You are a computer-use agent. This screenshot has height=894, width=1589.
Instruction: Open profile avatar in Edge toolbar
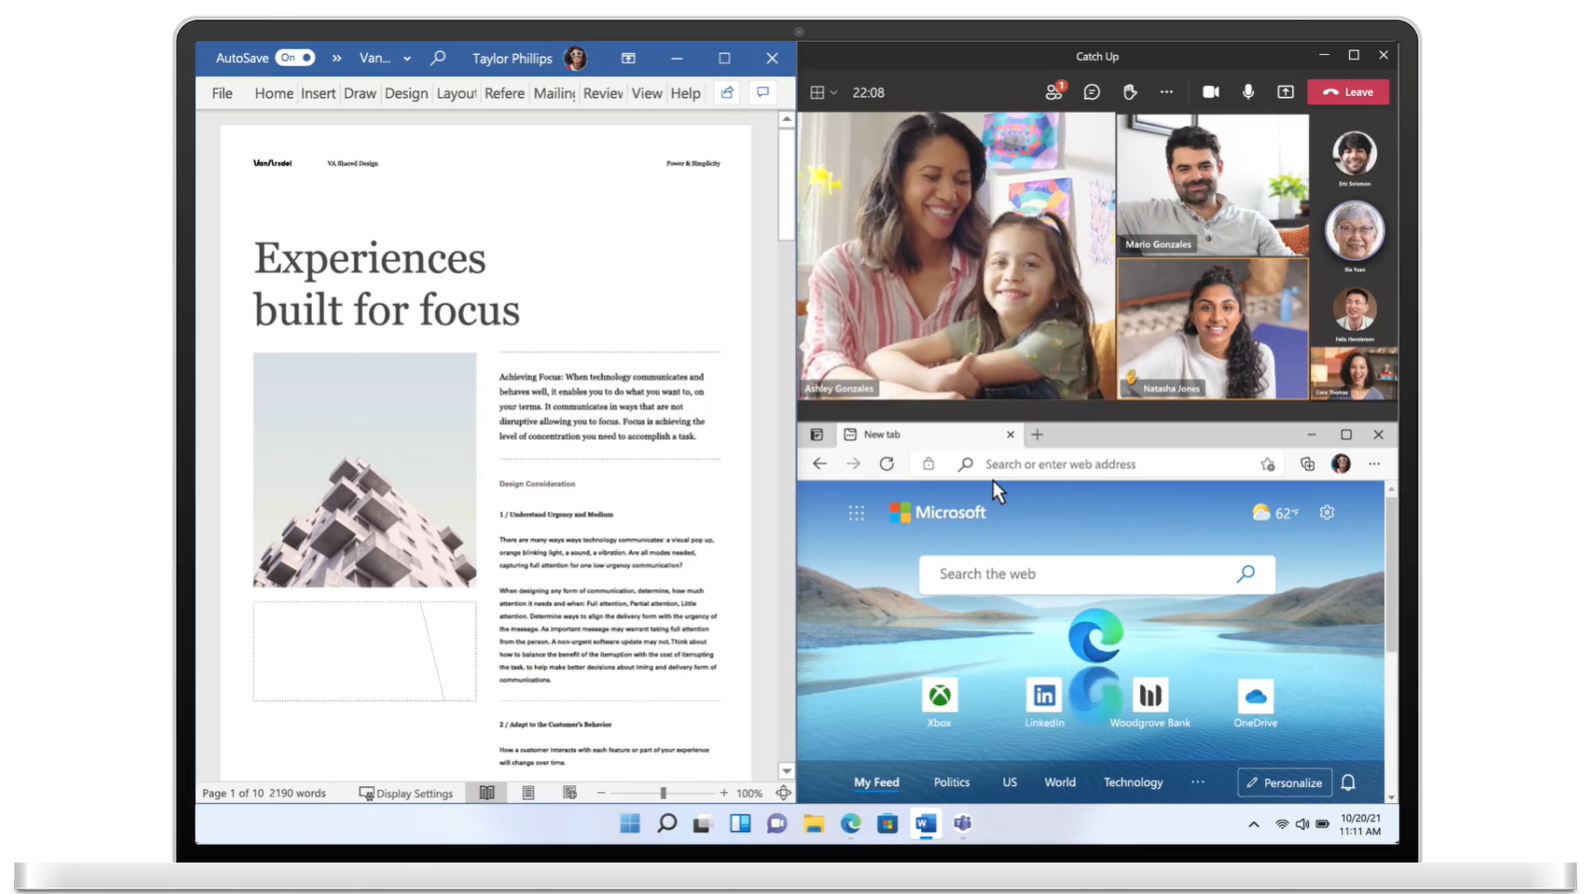(x=1341, y=464)
